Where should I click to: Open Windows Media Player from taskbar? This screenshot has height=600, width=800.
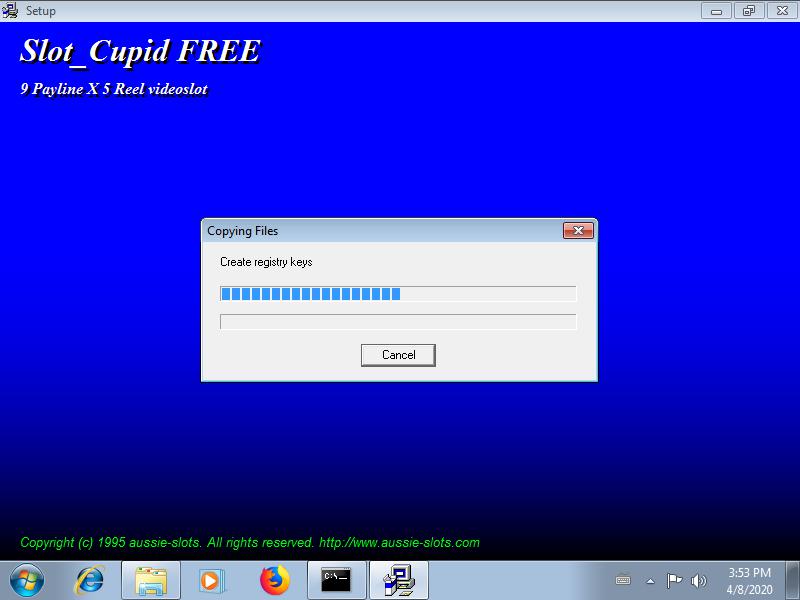211,581
